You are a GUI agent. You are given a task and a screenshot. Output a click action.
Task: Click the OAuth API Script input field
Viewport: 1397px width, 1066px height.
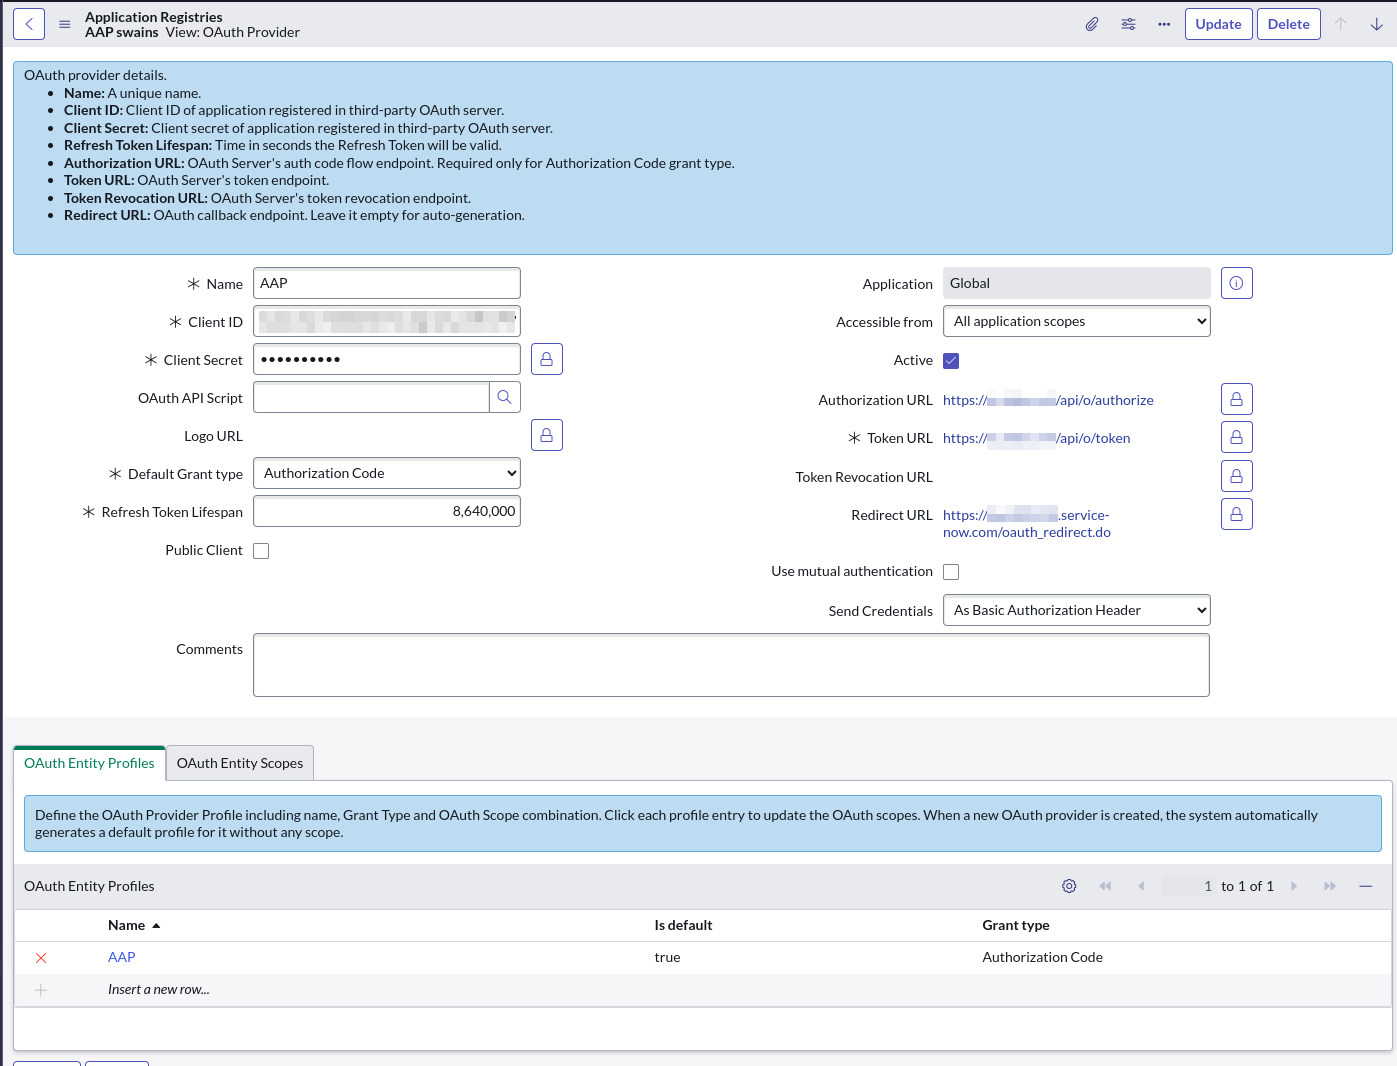371,397
